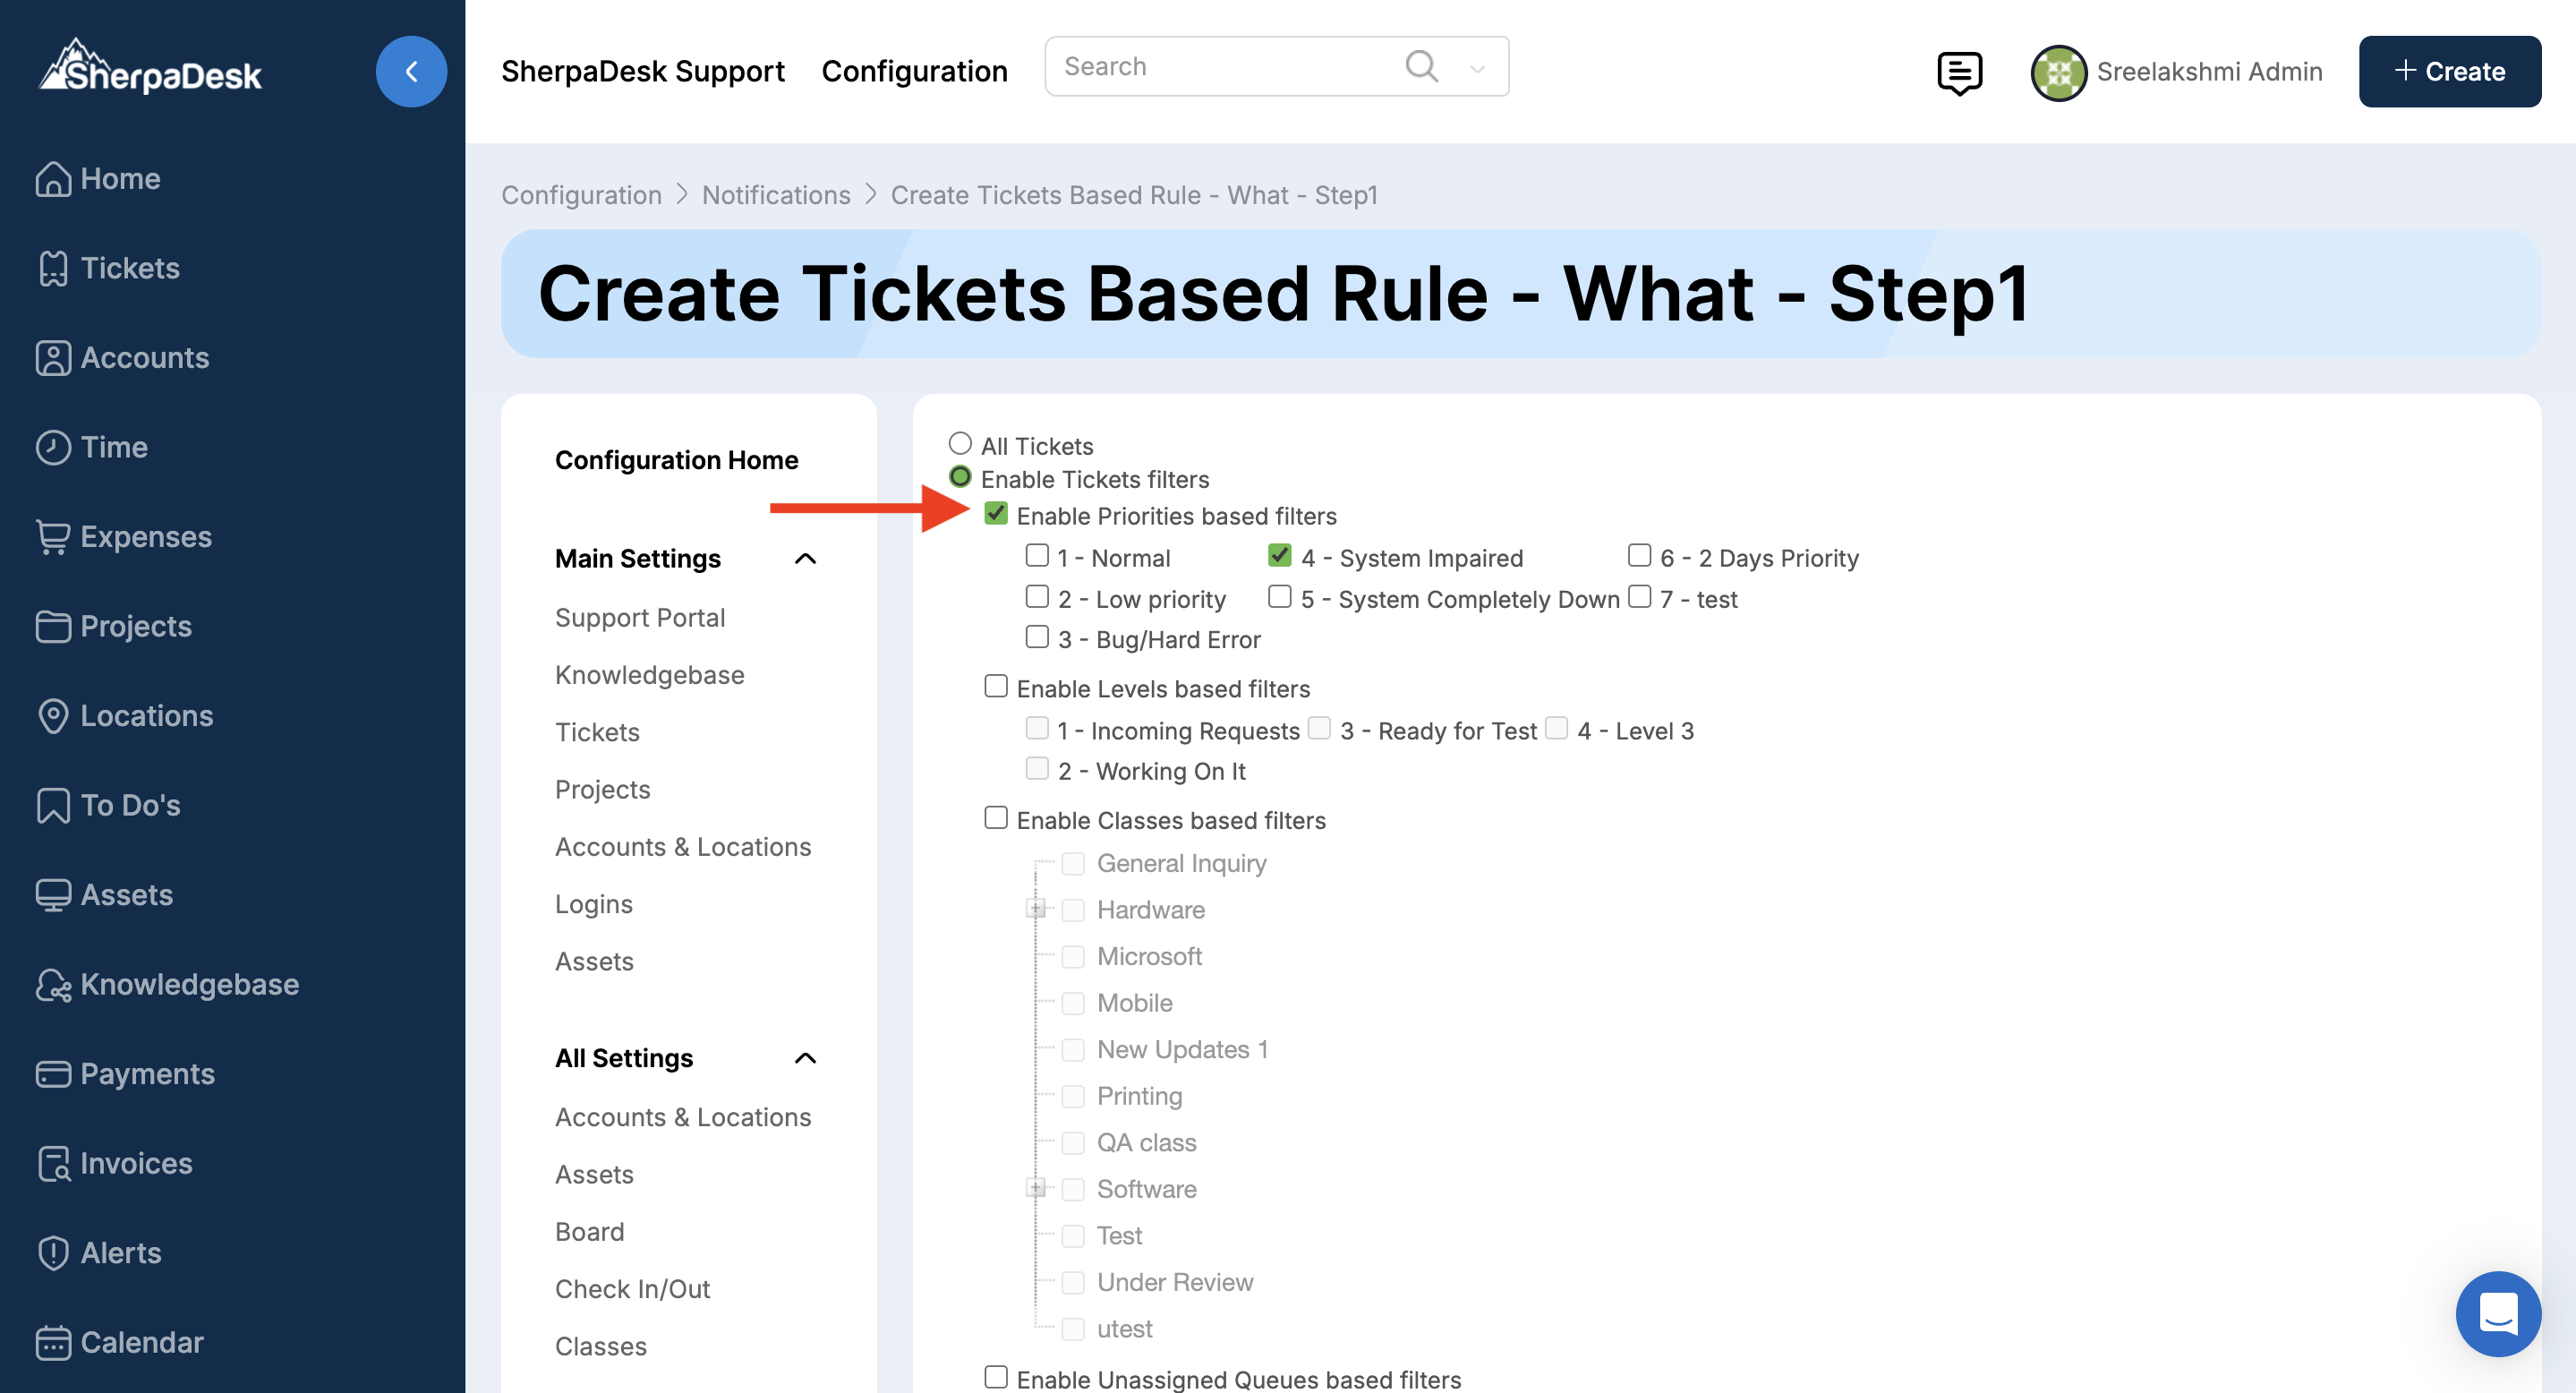Collapse the Main Settings section
The image size is (2576, 1393).
point(805,559)
